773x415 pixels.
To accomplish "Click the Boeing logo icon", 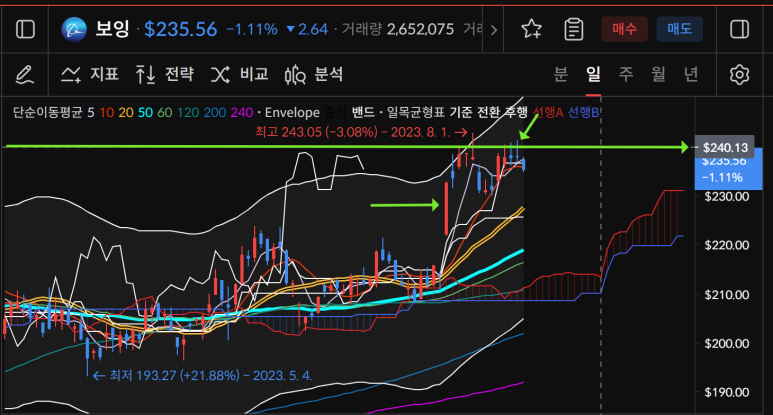I will [74, 30].
